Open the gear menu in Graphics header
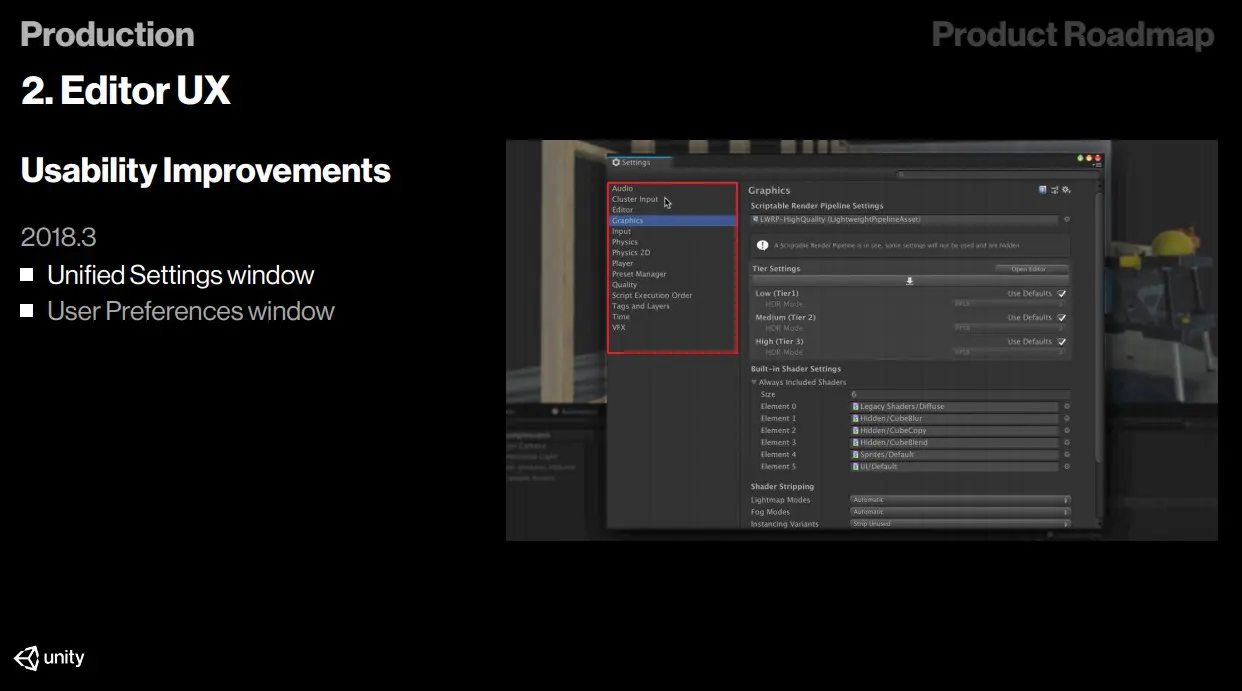The width and height of the screenshot is (1242, 691). click(x=1067, y=189)
